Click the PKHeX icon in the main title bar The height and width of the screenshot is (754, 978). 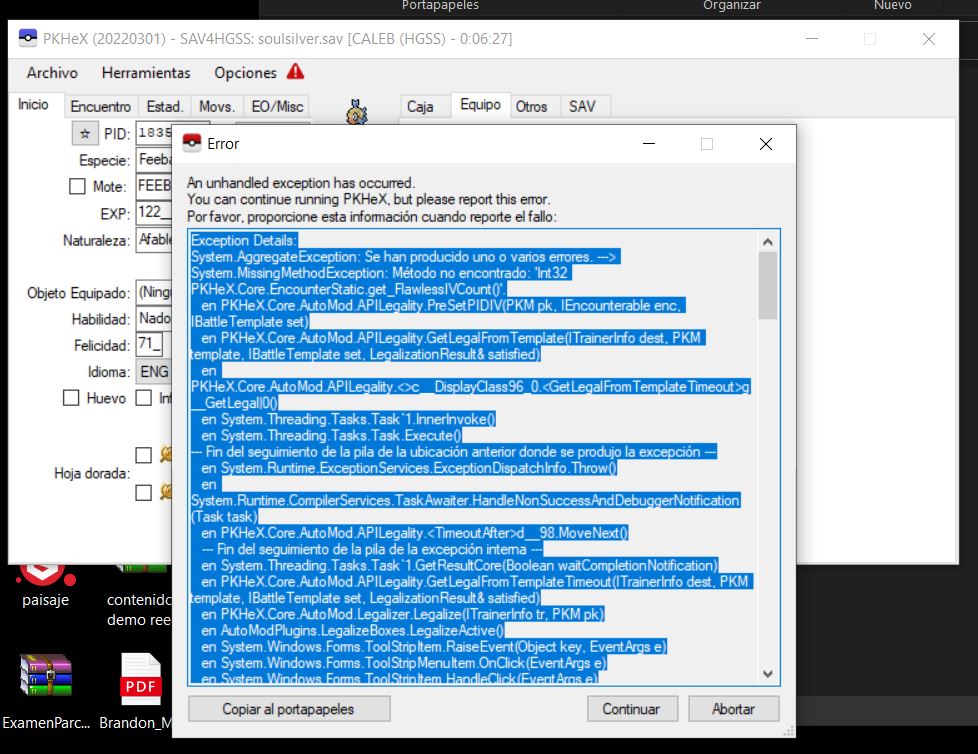pos(29,39)
